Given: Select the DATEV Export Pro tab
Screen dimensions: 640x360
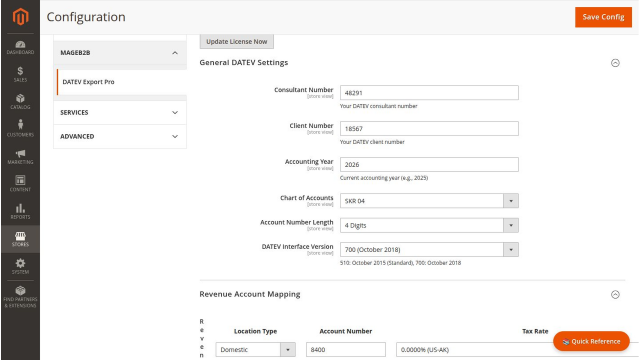Looking at the screenshot, I should pos(122,82).
